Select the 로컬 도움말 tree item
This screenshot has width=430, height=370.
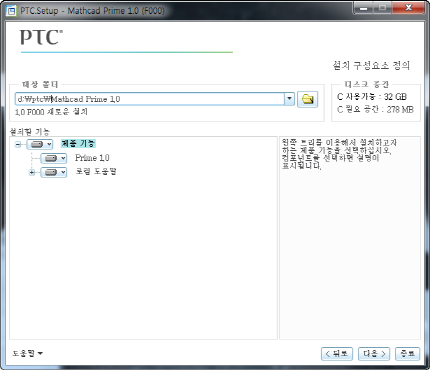96,172
